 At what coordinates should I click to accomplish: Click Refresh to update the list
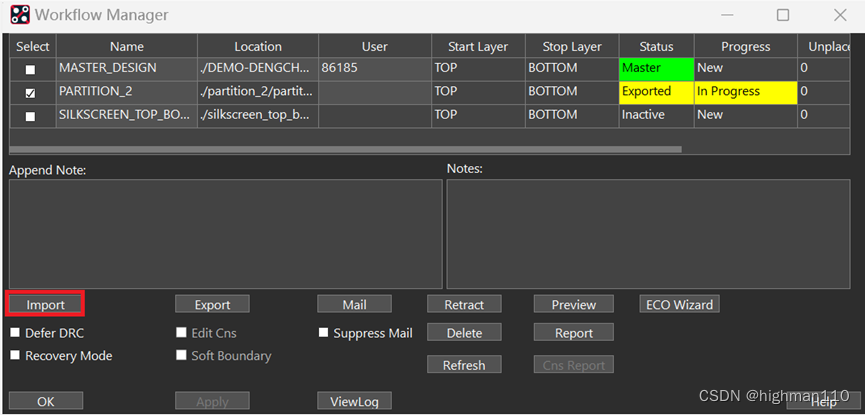point(464,365)
